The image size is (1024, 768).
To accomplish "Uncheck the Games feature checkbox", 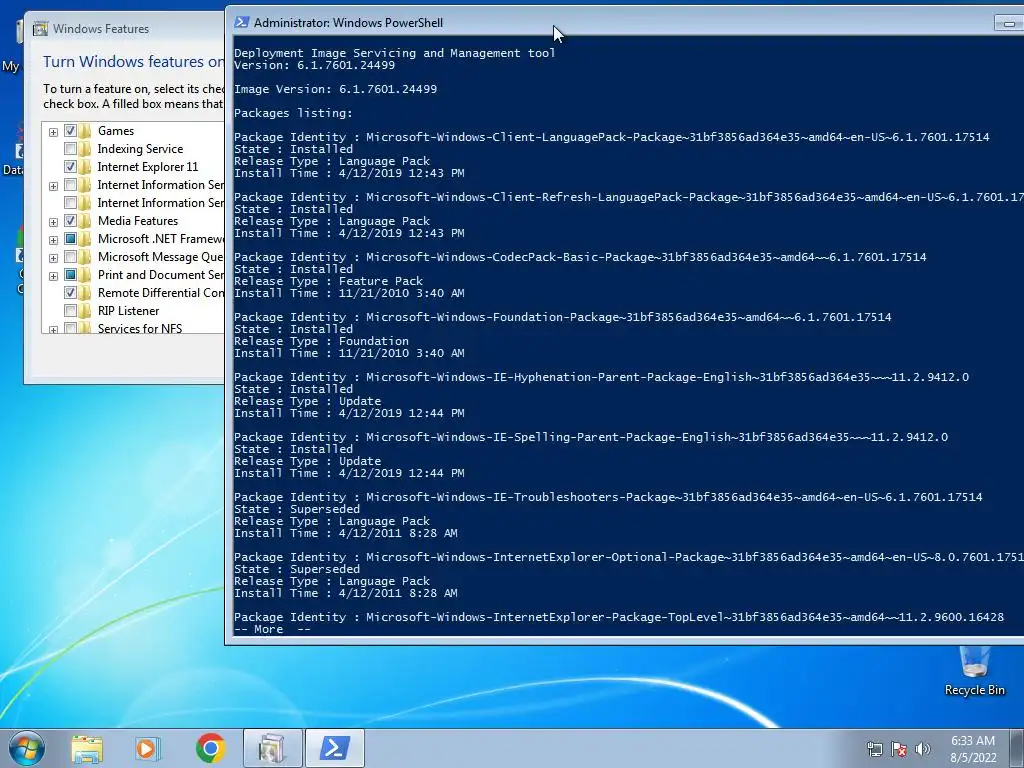I will 70,131.
